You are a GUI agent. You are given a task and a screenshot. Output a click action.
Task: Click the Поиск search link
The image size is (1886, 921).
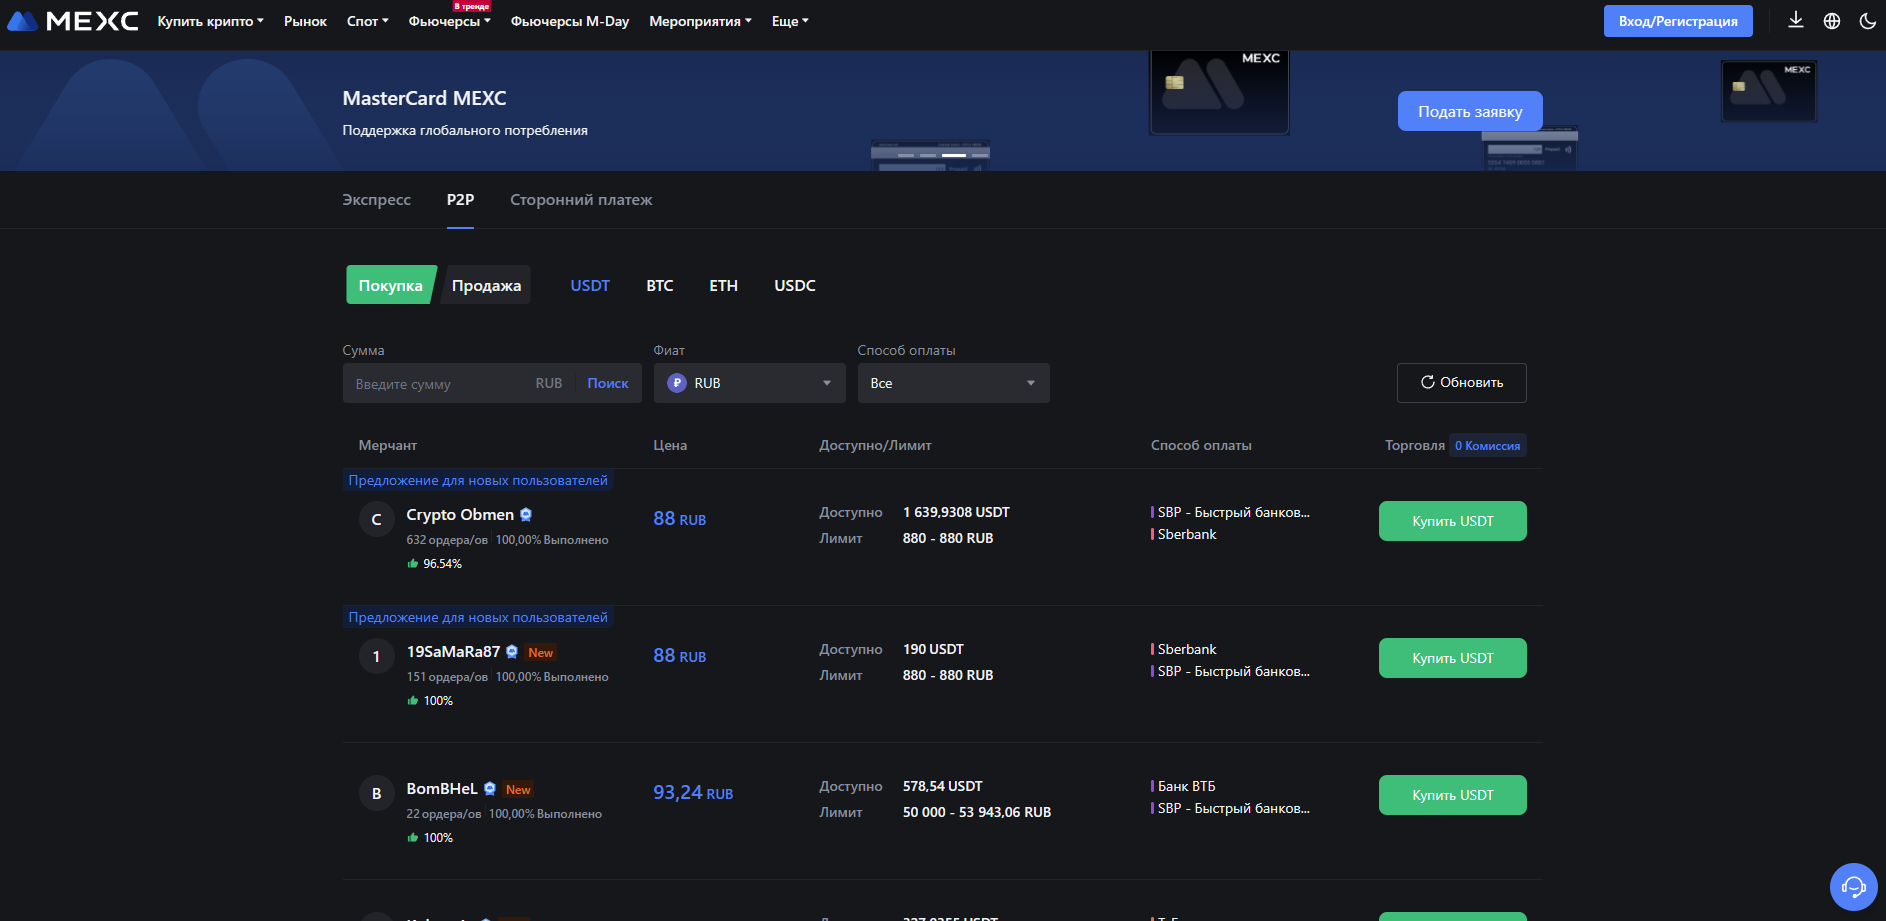tap(608, 384)
